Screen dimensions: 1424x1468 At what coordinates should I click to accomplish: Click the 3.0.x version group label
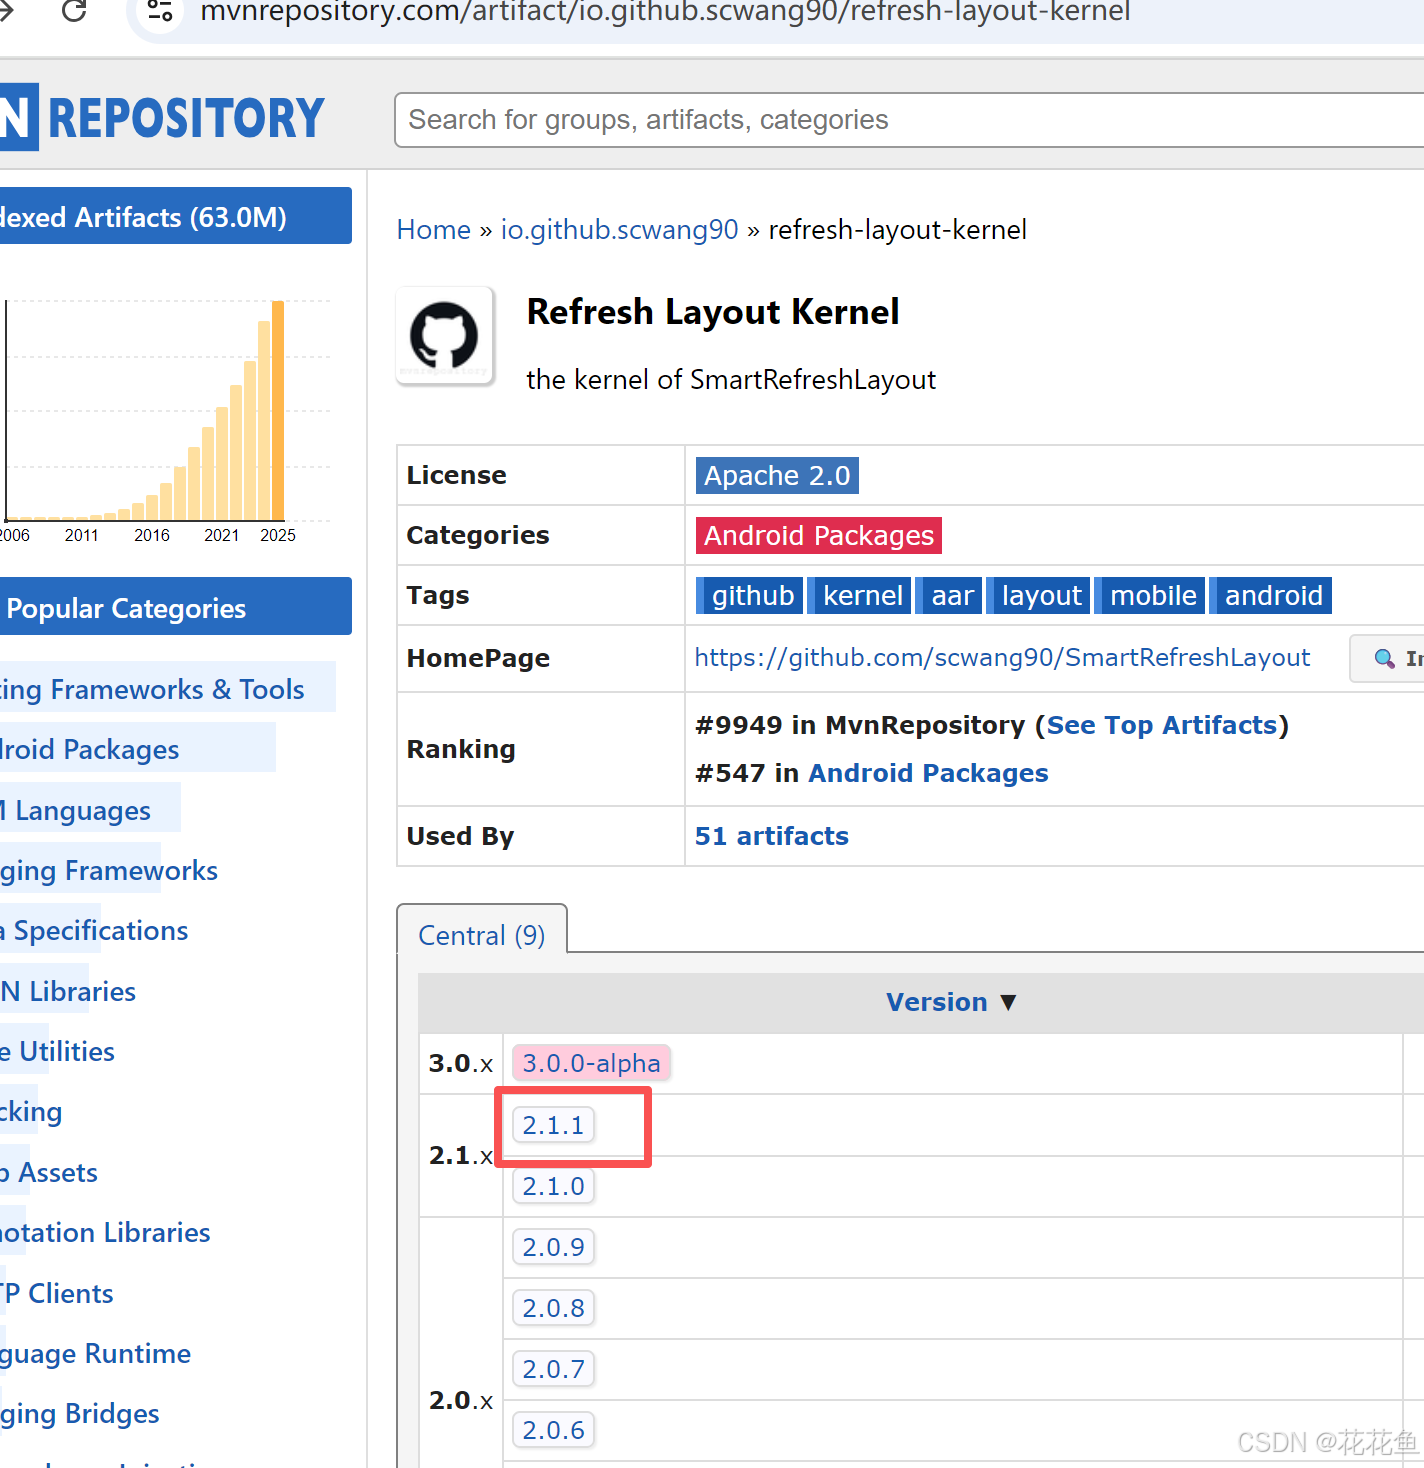461,1063
